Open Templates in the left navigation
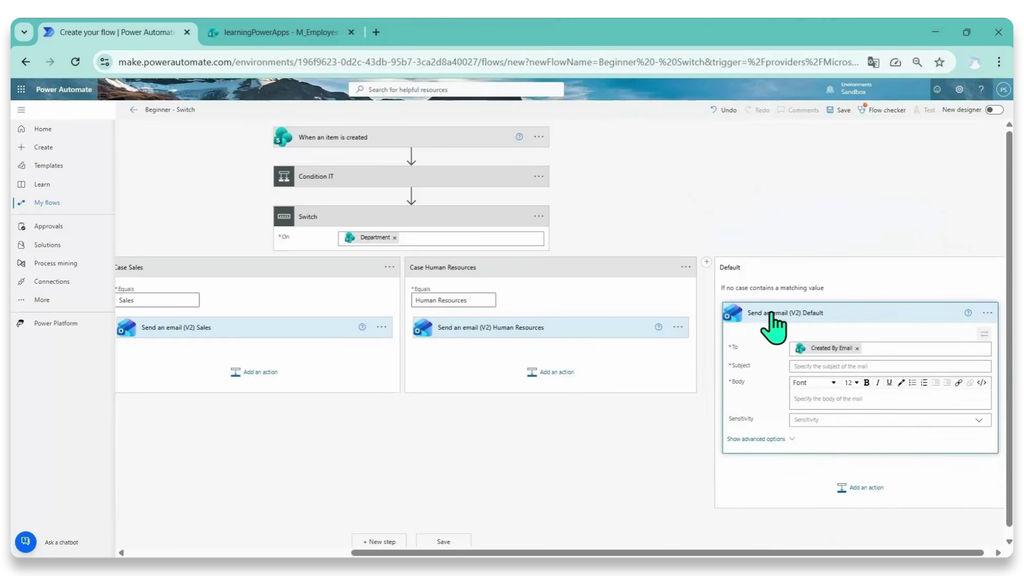The image size is (1024, 576). tap(48, 166)
